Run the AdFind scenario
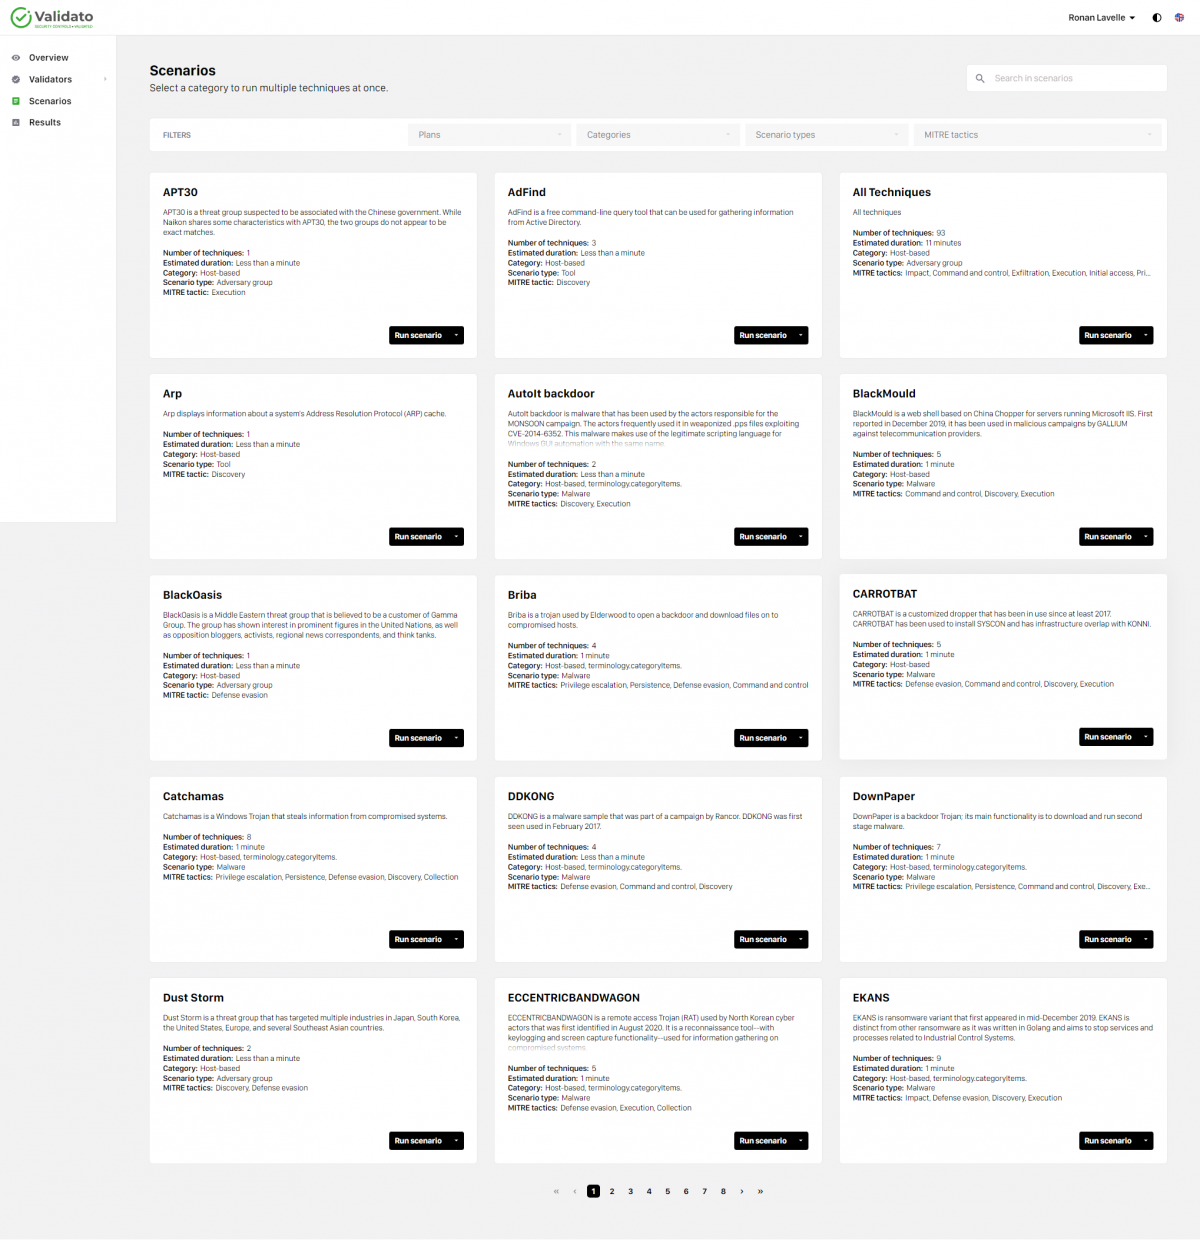This screenshot has width=1200, height=1240. coord(763,336)
